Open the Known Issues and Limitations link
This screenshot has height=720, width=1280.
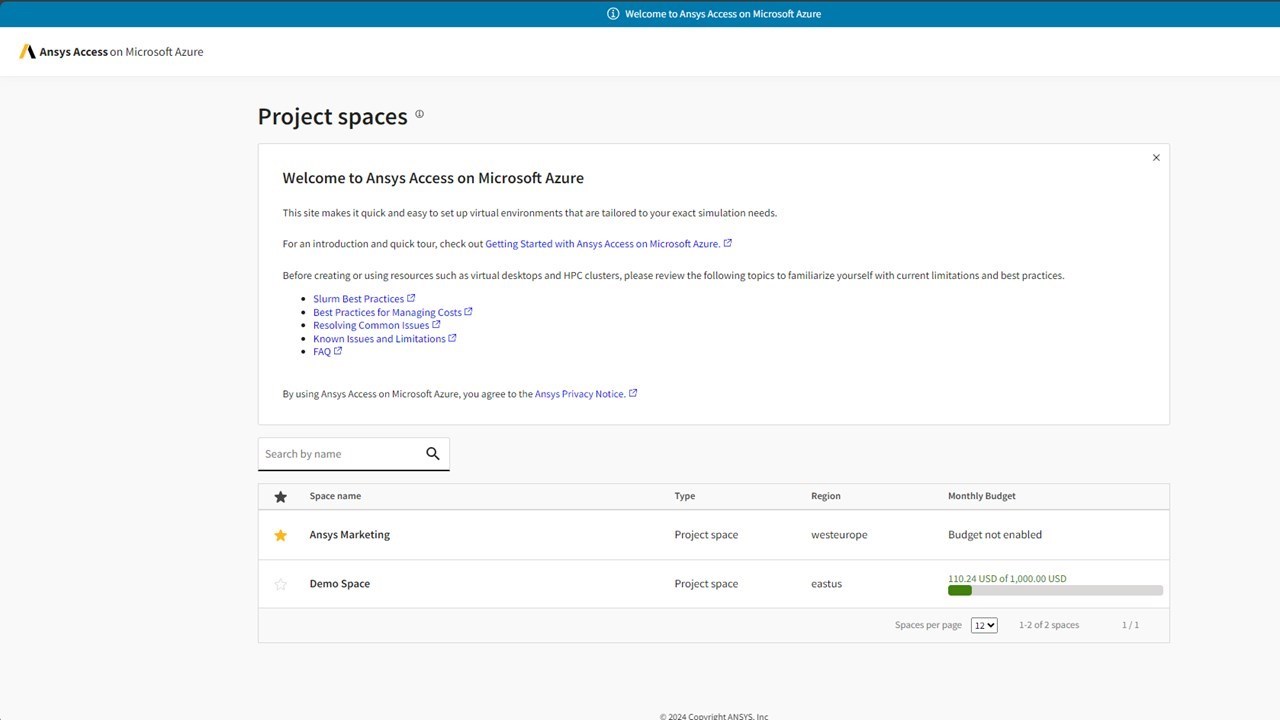click(379, 339)
